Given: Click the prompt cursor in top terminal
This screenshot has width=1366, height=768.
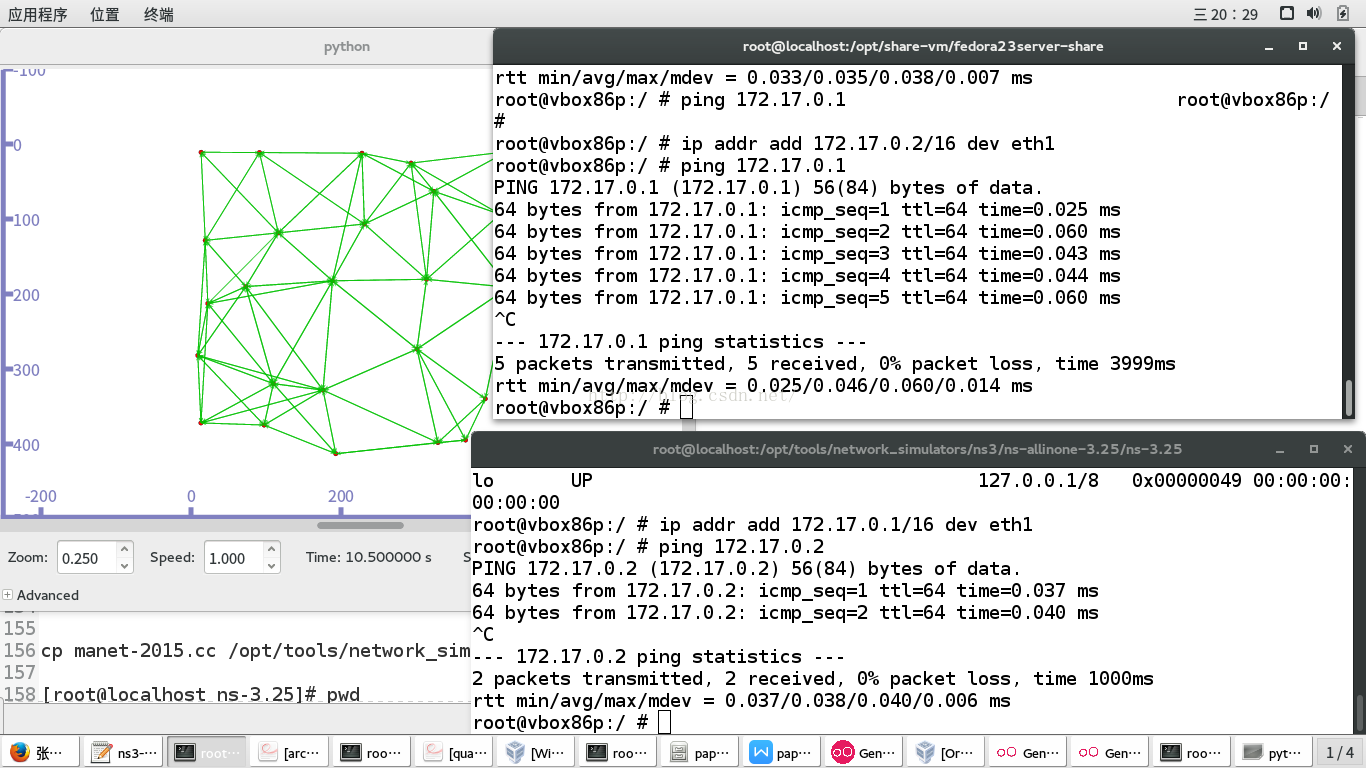Looking at the screenshot, I should [x=686, y=408].
